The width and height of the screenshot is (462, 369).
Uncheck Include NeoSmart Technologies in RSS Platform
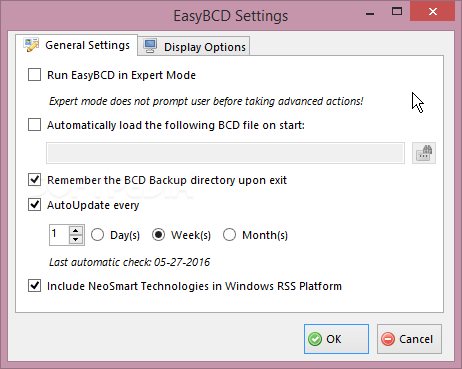pyautogui.click(x=35, y=286)
